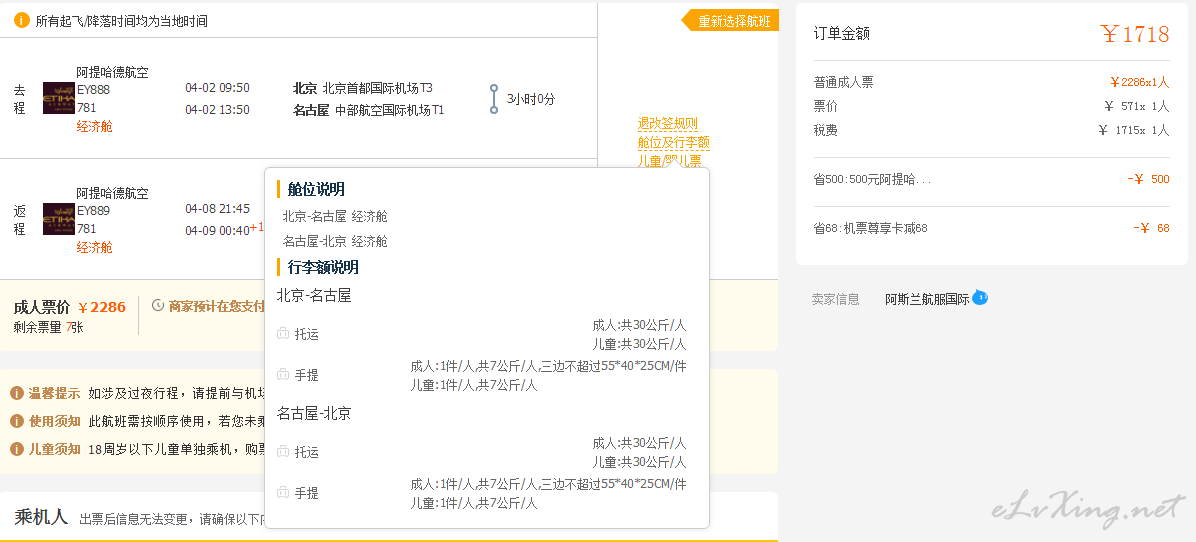Click the return flight number EY889
The width and height of the screenshot is (1196, 542).
pyautogui.click(x=93, y=211)
